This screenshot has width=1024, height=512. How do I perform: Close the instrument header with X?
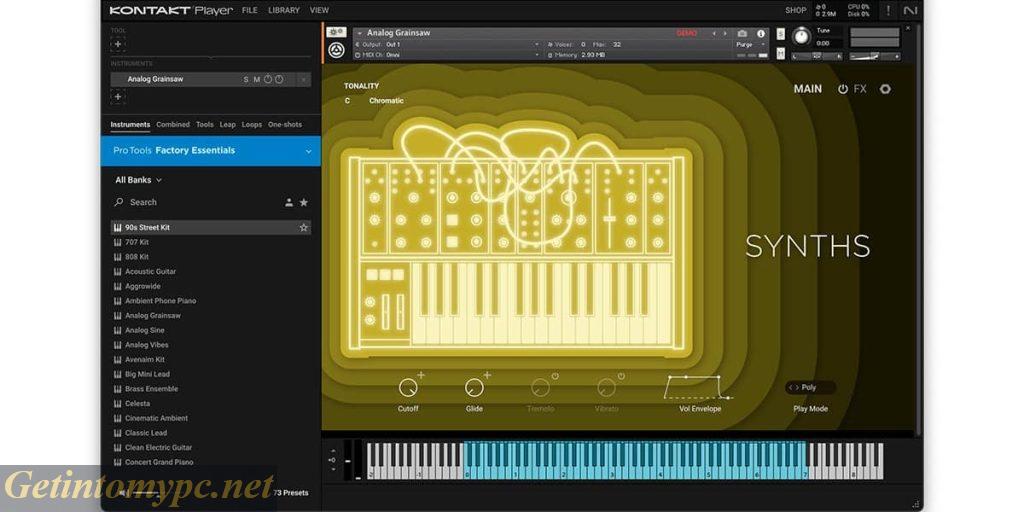906,29
